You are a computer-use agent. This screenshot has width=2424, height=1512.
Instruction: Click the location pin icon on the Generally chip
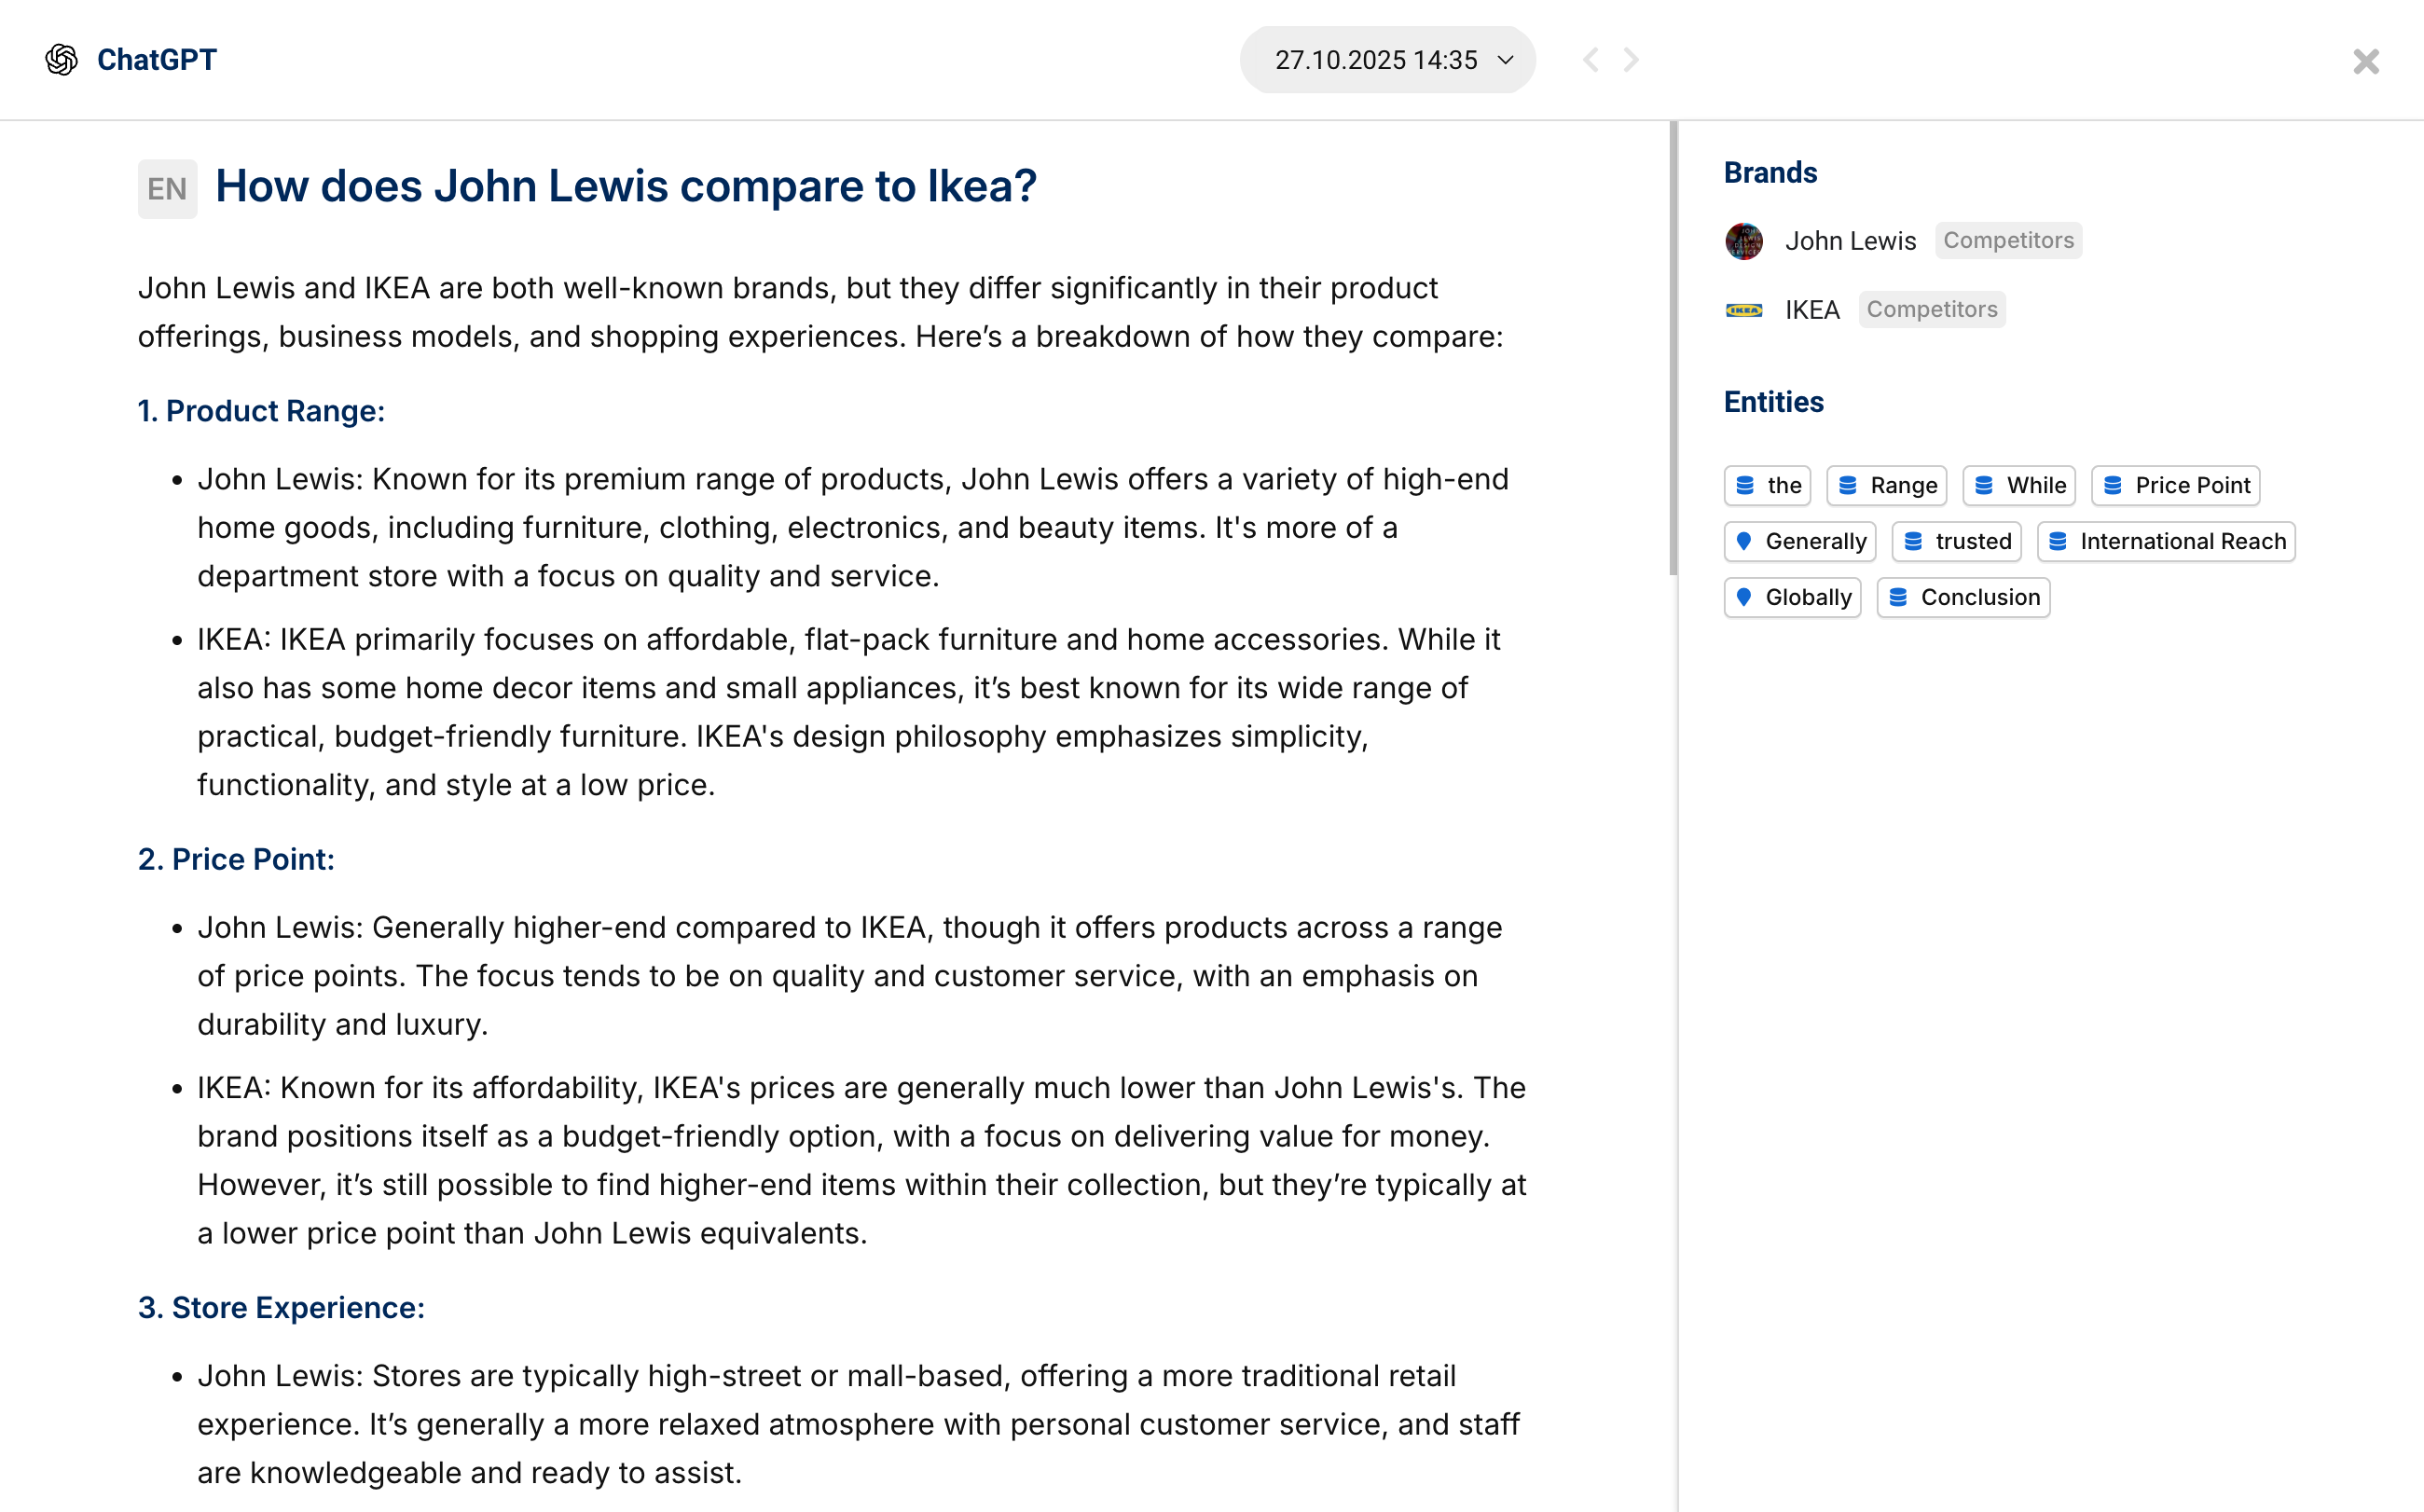(1745, 541)
